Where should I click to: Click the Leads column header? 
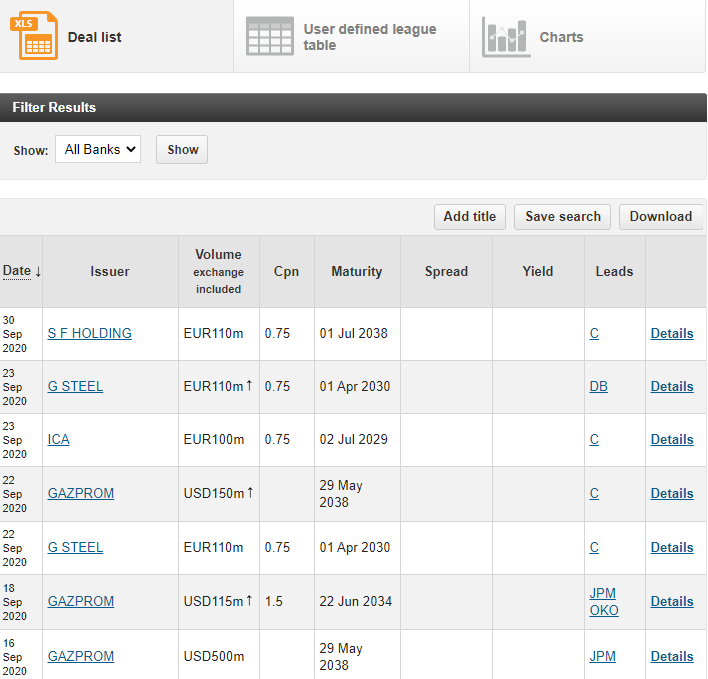coord(614,271)
